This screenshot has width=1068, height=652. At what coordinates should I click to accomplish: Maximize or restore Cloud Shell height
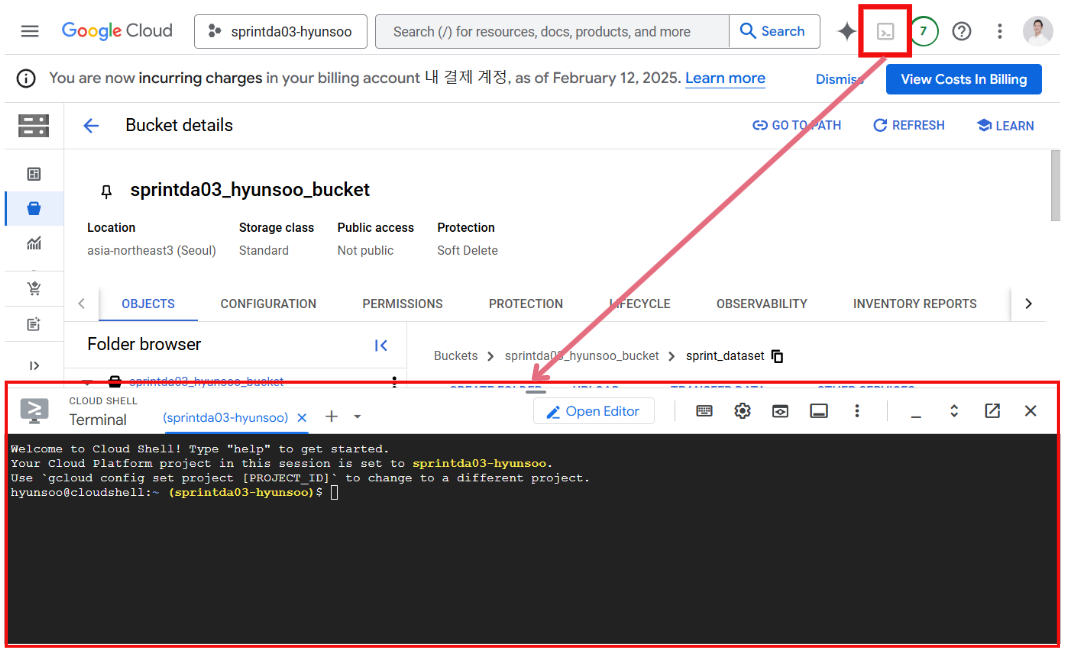pos(954,411)
